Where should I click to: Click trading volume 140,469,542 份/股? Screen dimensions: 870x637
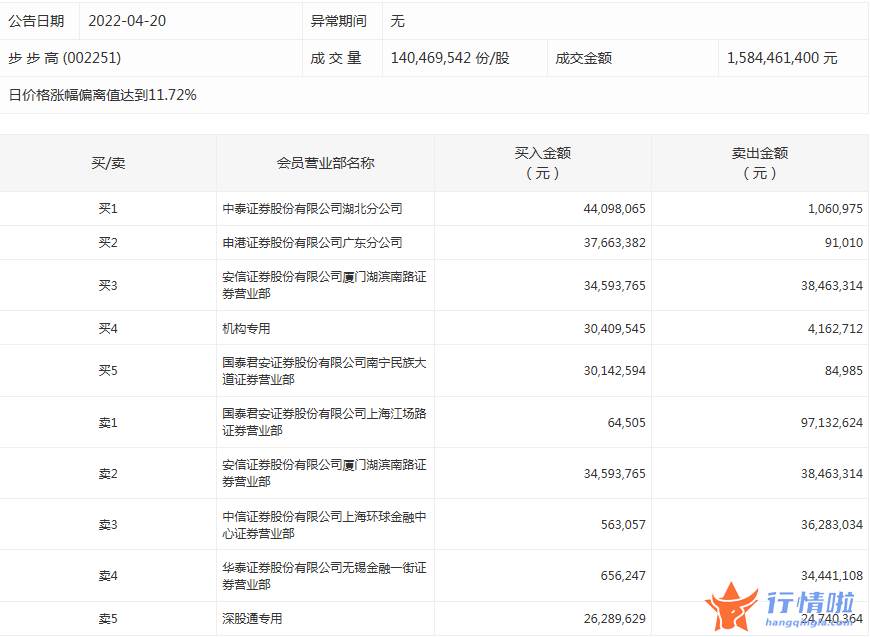click(450, 58)
